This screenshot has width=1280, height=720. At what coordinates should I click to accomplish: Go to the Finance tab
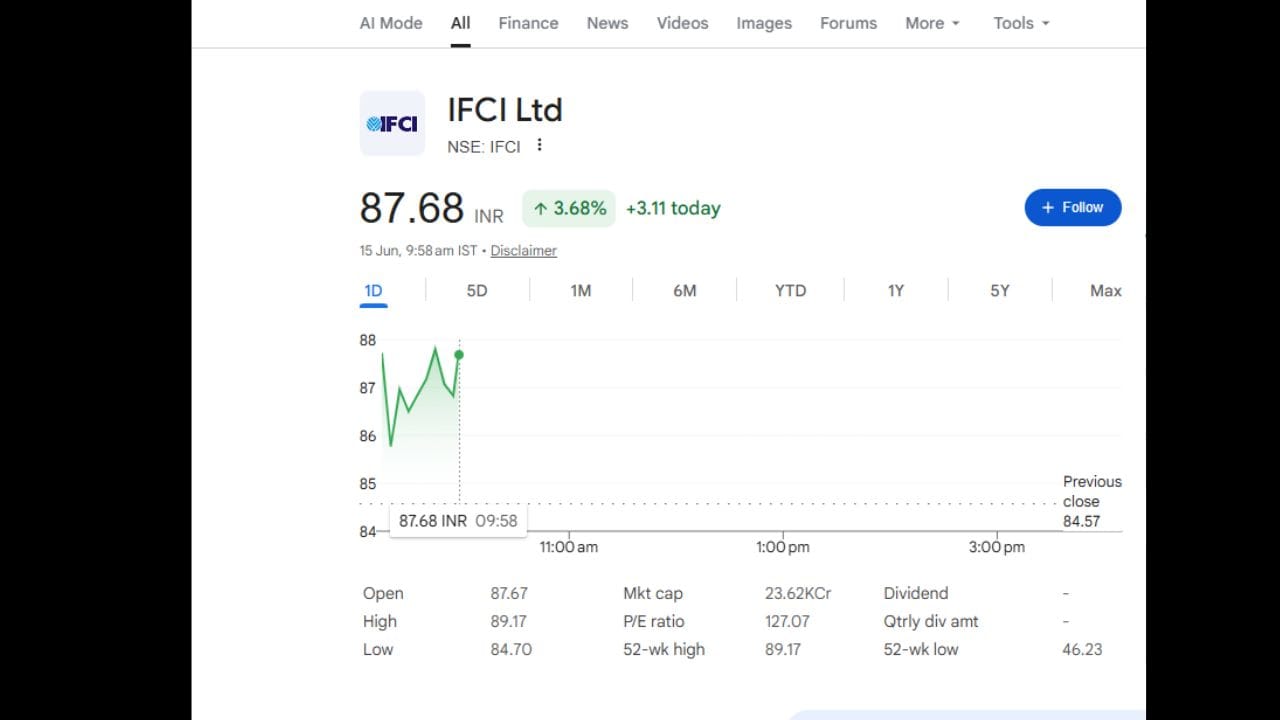click(x=528, y=23)
